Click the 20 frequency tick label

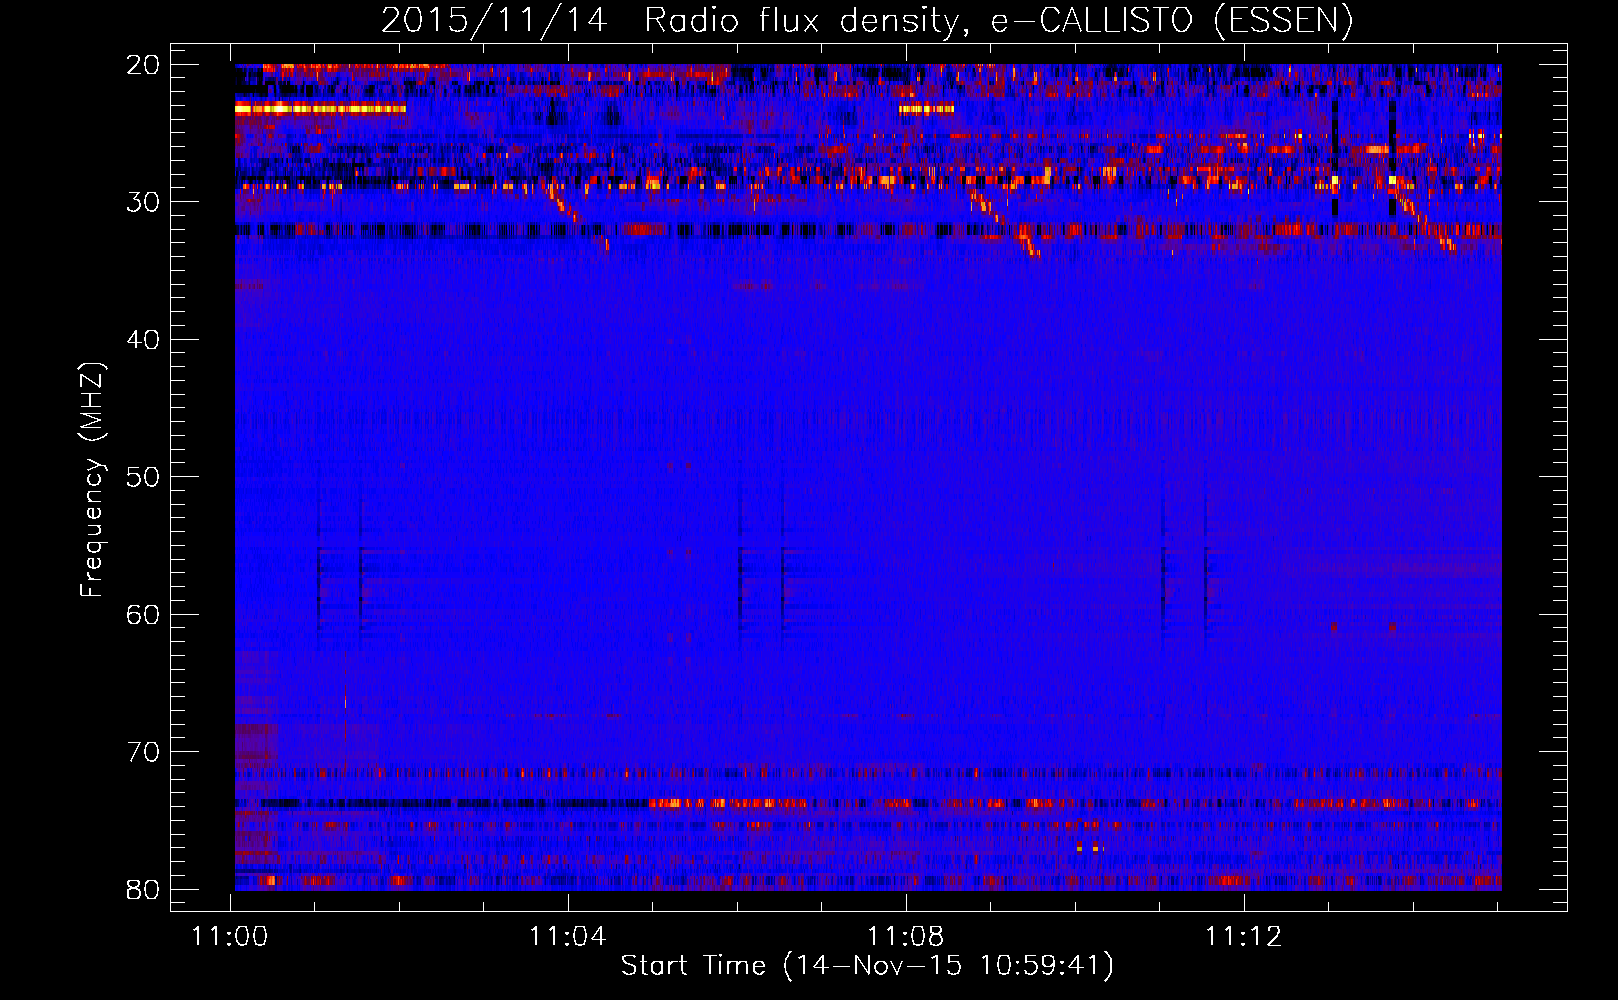144,65
